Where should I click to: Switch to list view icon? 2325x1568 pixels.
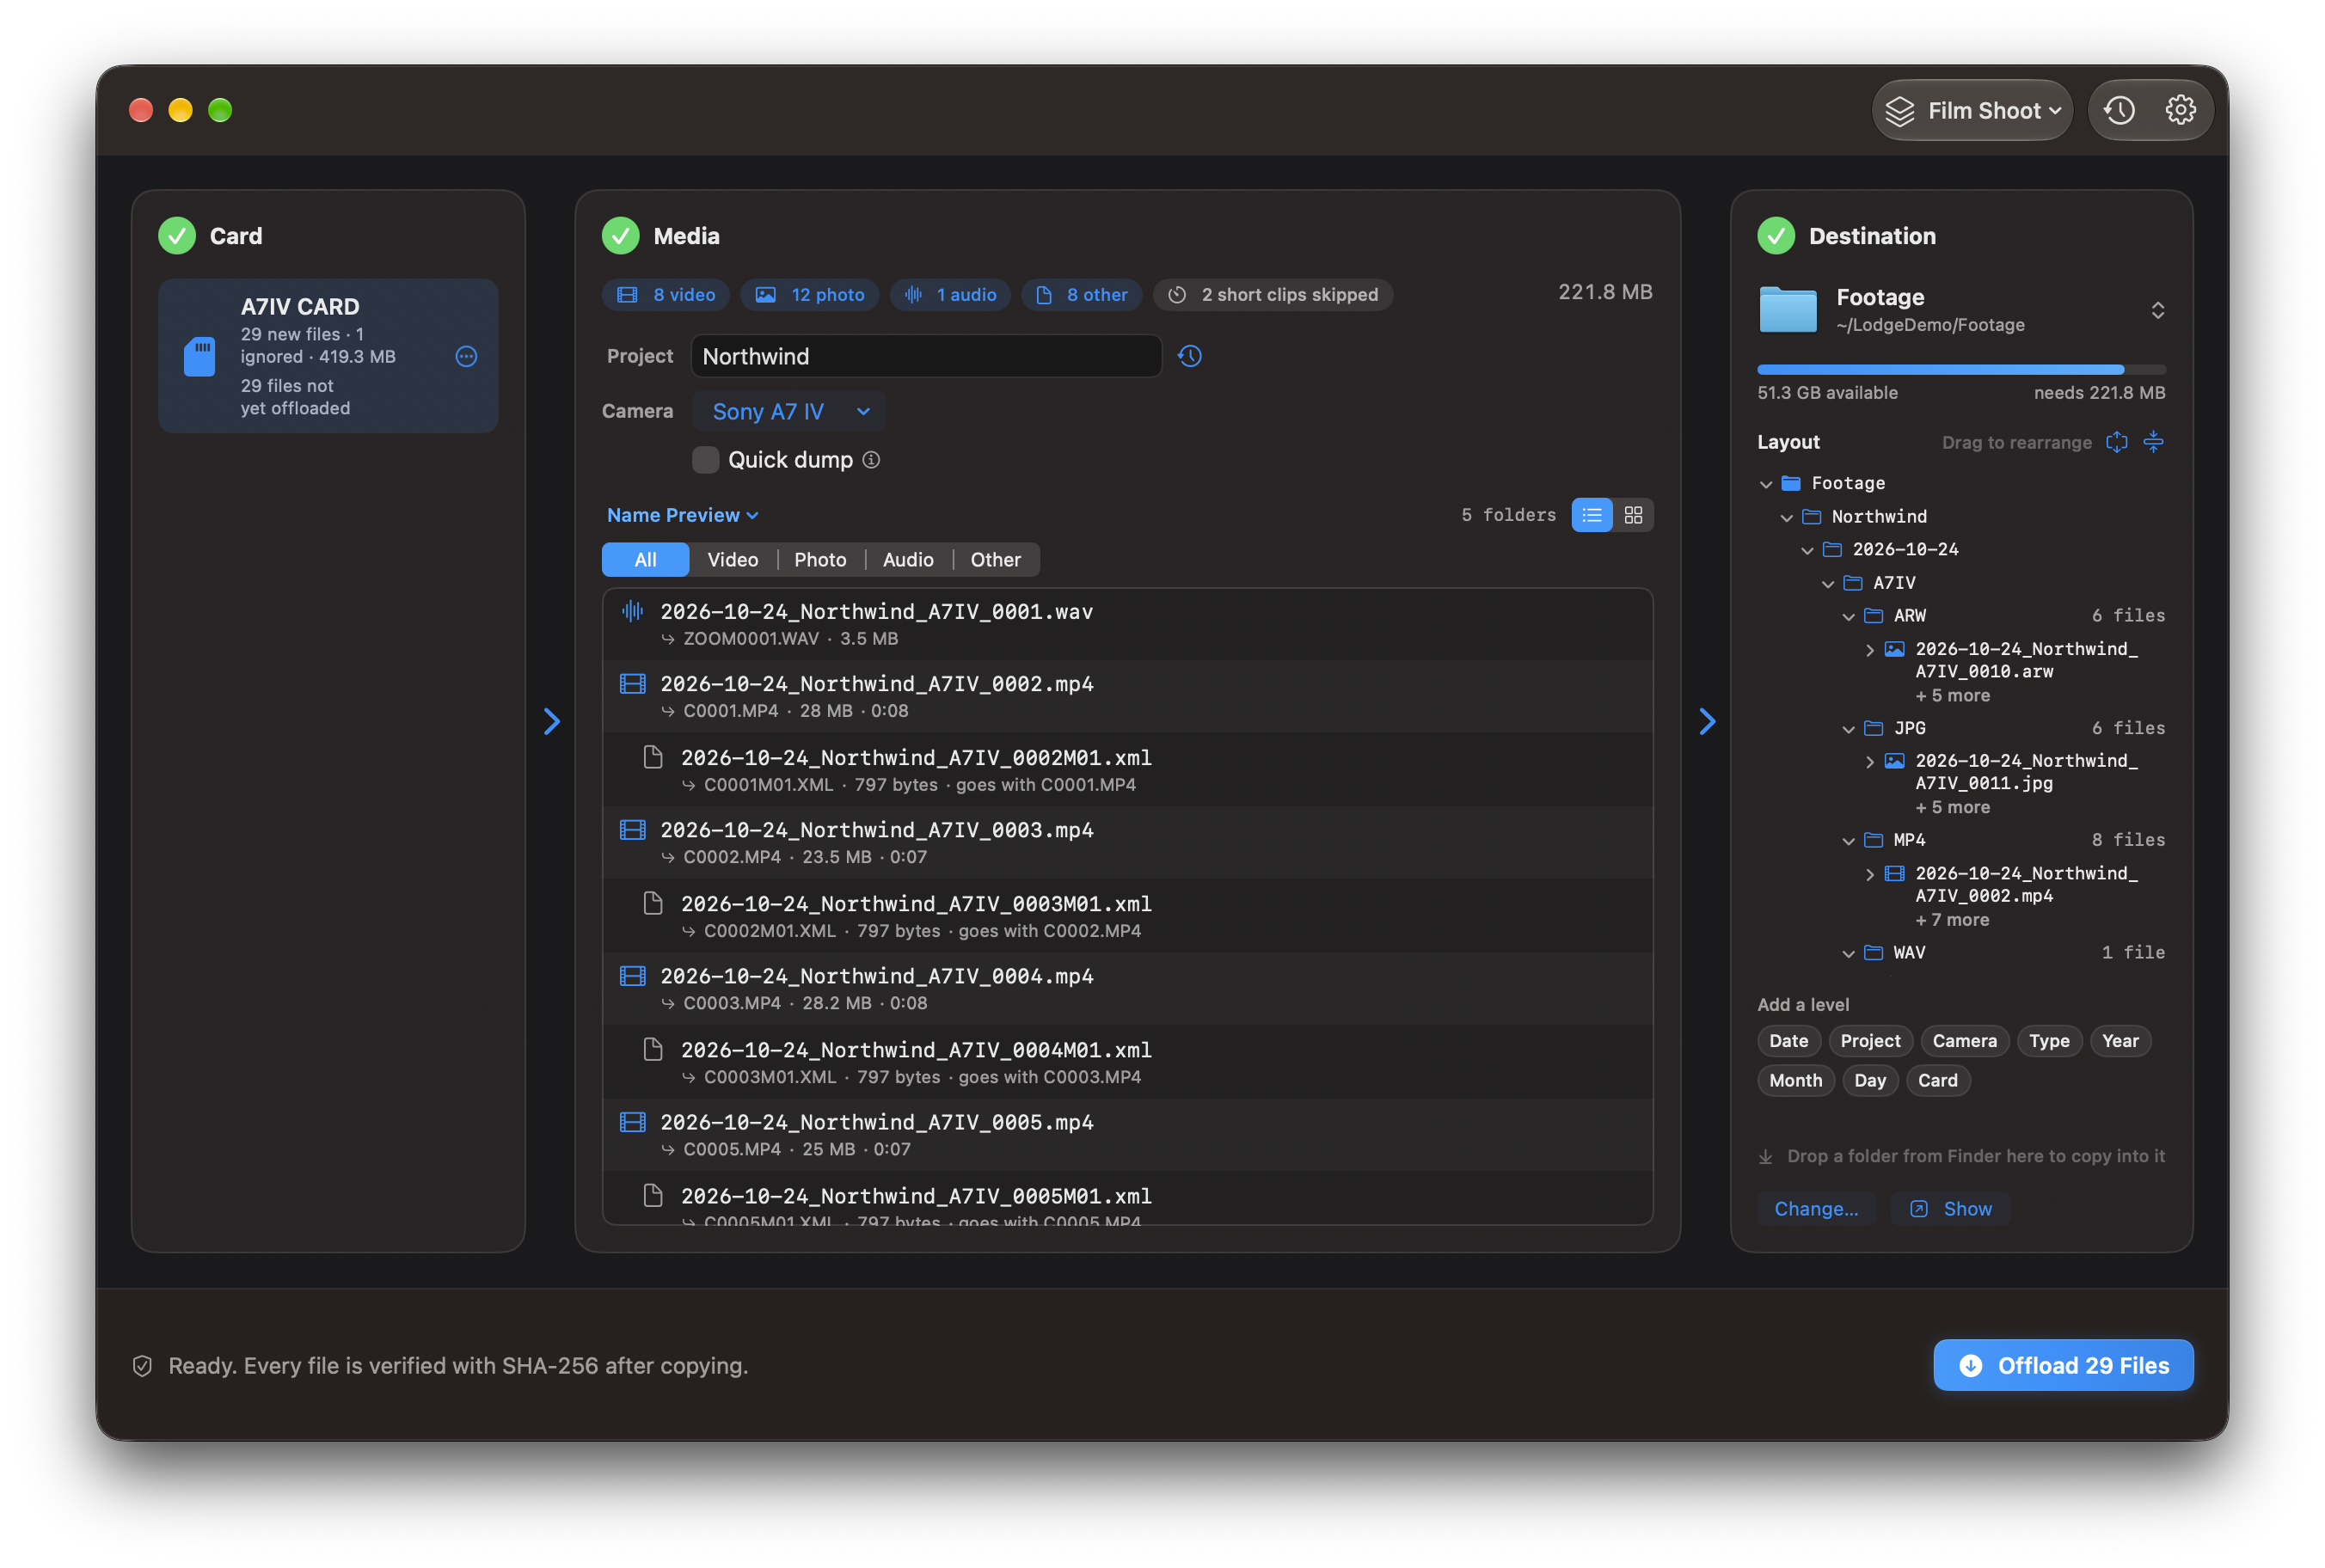pos(1591,515)
